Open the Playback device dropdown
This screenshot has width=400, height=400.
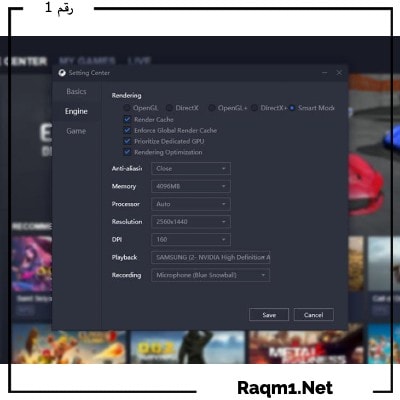pyautogui.click(x=211, y=257)
